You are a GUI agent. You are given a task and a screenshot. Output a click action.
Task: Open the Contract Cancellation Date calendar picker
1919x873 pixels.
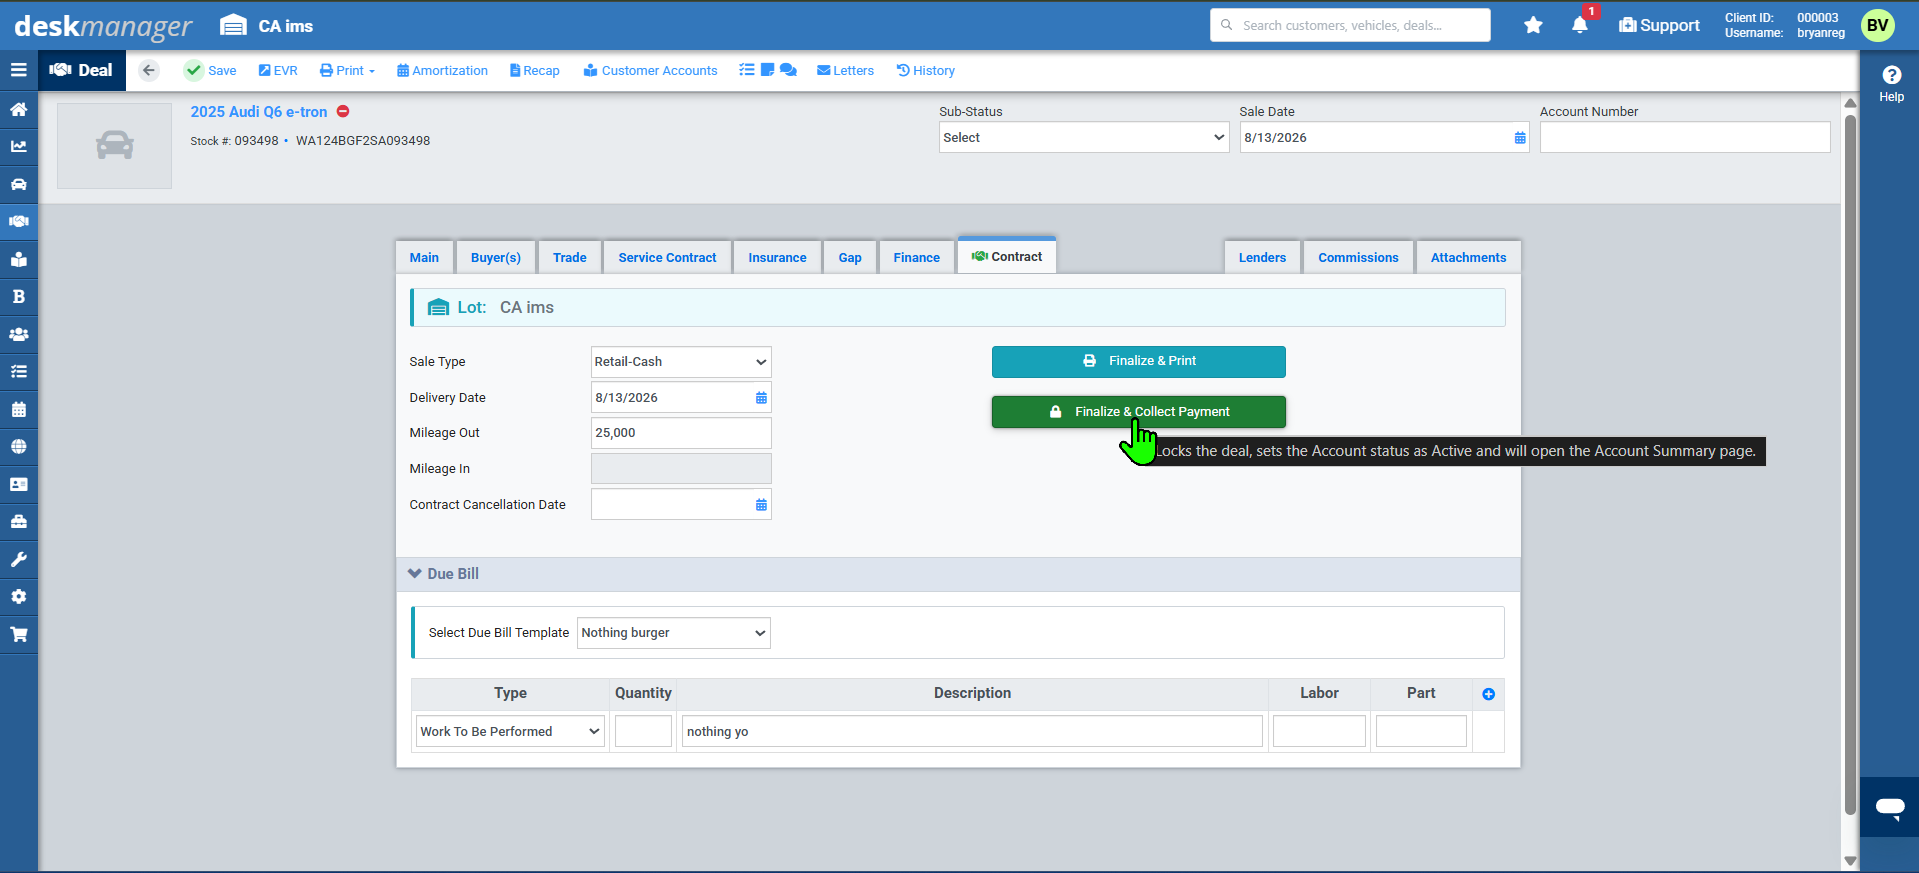(761, 505)
